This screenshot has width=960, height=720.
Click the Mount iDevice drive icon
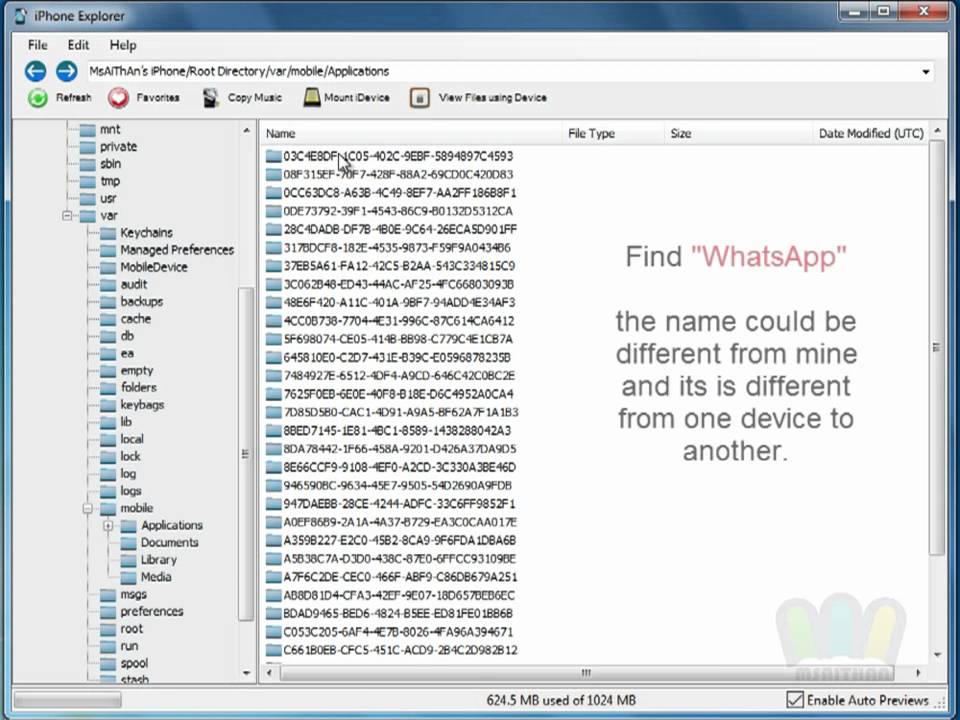click(x=312, y=97)
